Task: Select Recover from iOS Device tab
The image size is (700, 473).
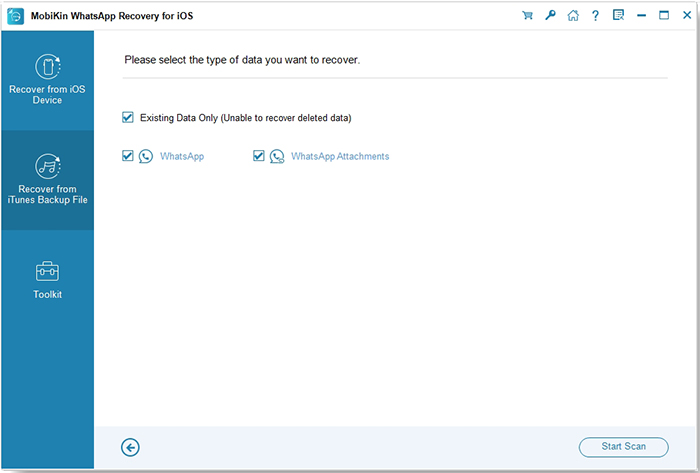Action: pos(47,80)
